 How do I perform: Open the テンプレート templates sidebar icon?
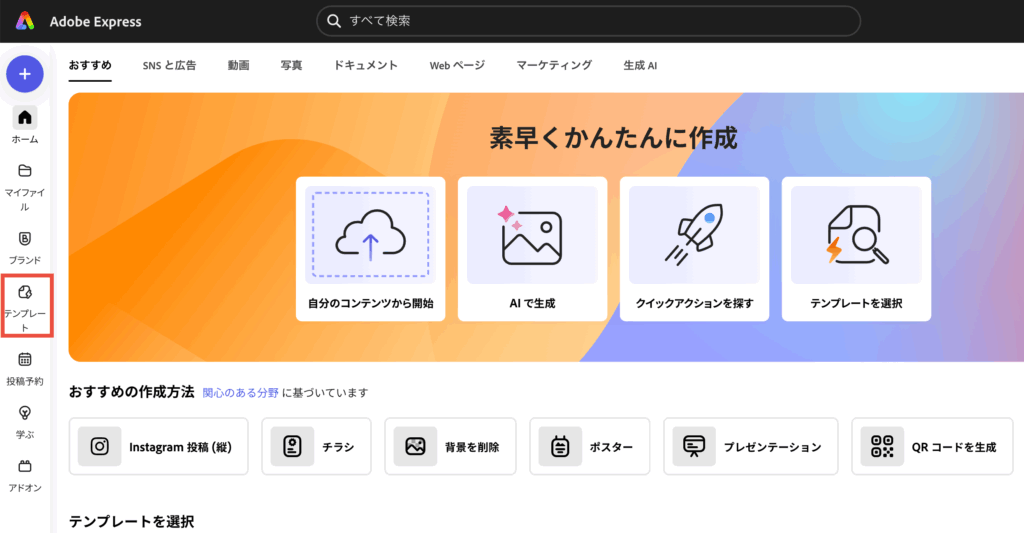tap(25, 292)
